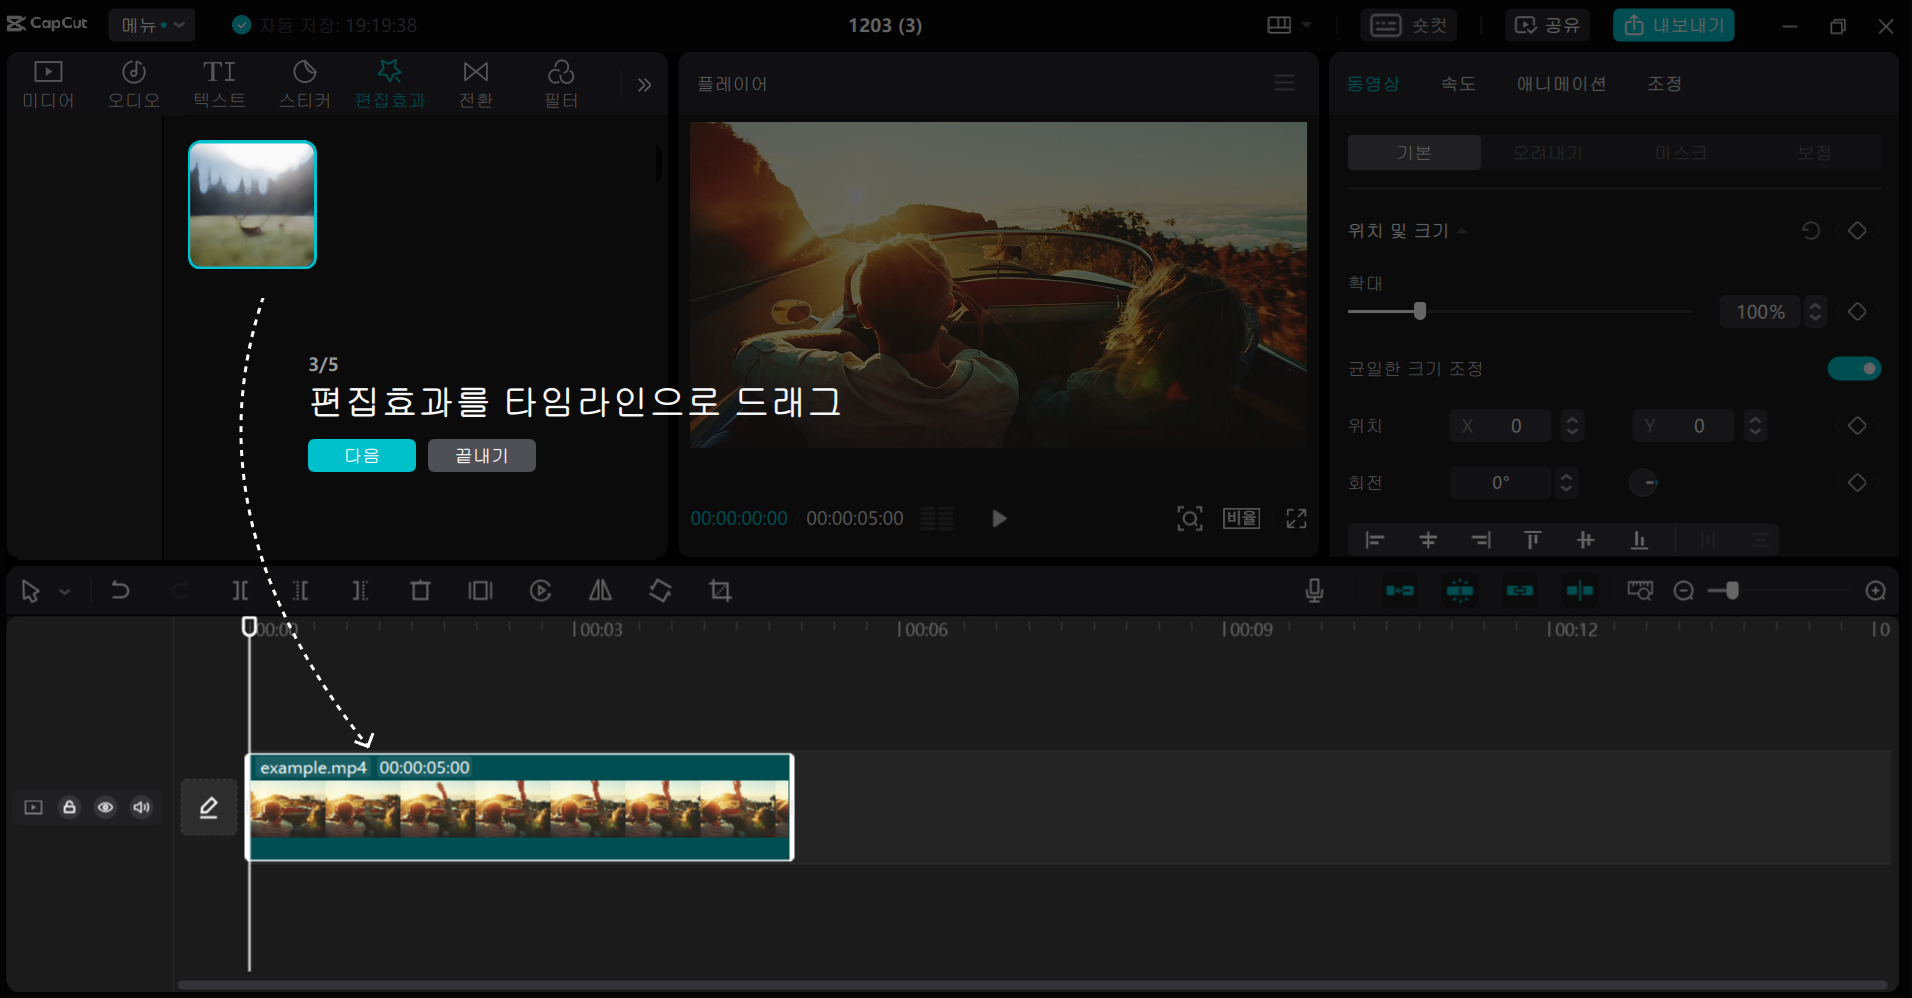Open the 필터 filters tab

[x=561, y=84]
